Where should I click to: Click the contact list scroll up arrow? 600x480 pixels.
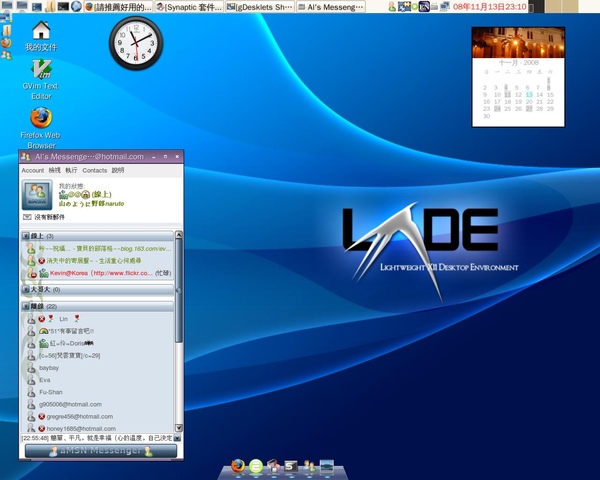[x=179, y=235]
